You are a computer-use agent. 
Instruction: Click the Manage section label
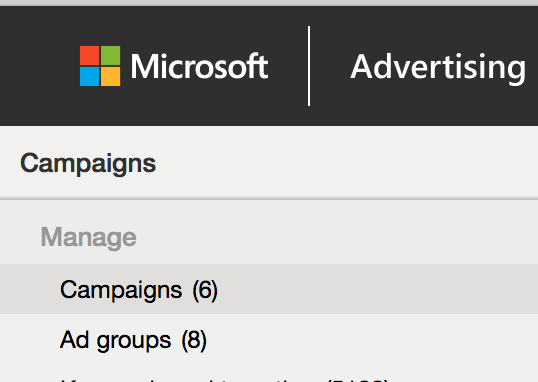(89, 237)
